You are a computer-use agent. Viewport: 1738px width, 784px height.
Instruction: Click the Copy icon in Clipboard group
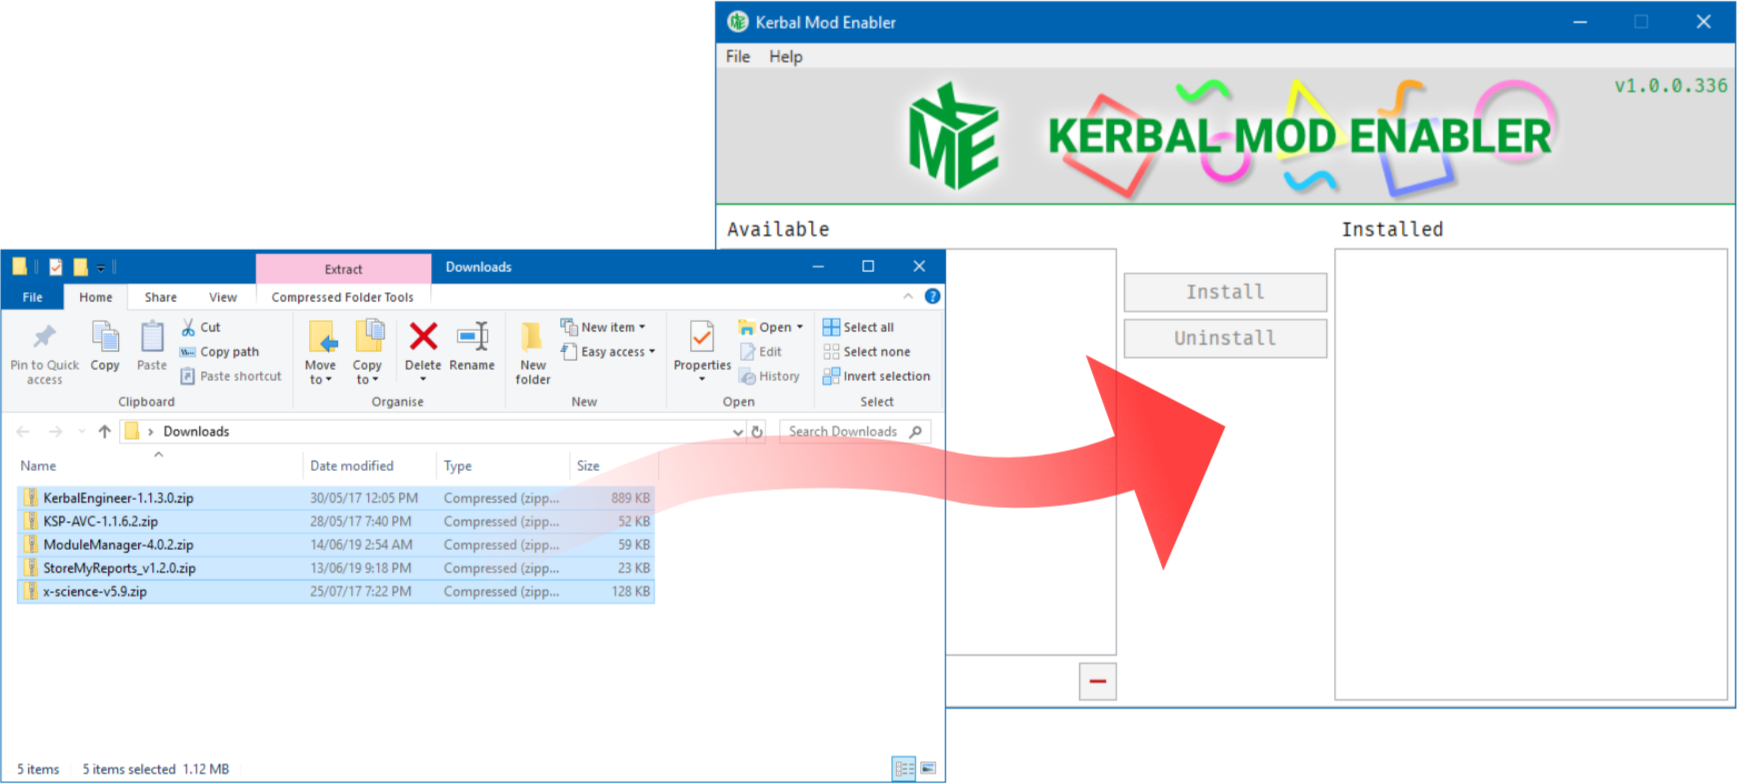tap(105, 338)
